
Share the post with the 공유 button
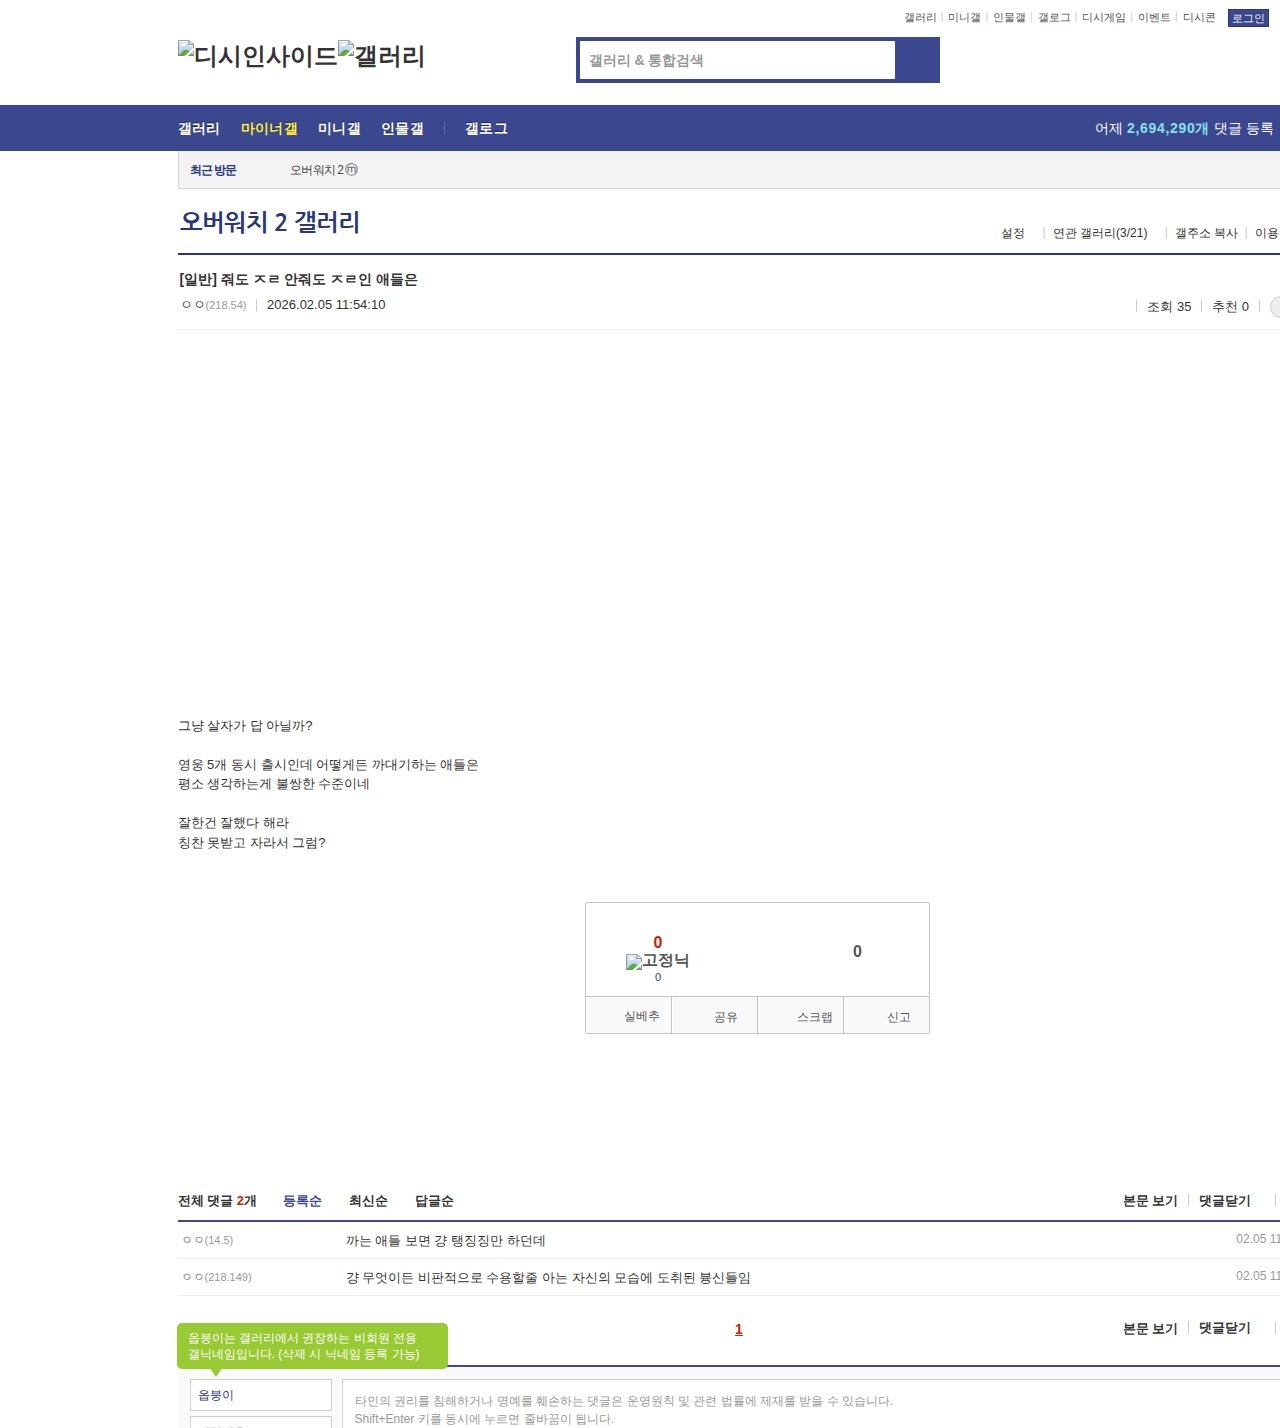(725, 1017)
